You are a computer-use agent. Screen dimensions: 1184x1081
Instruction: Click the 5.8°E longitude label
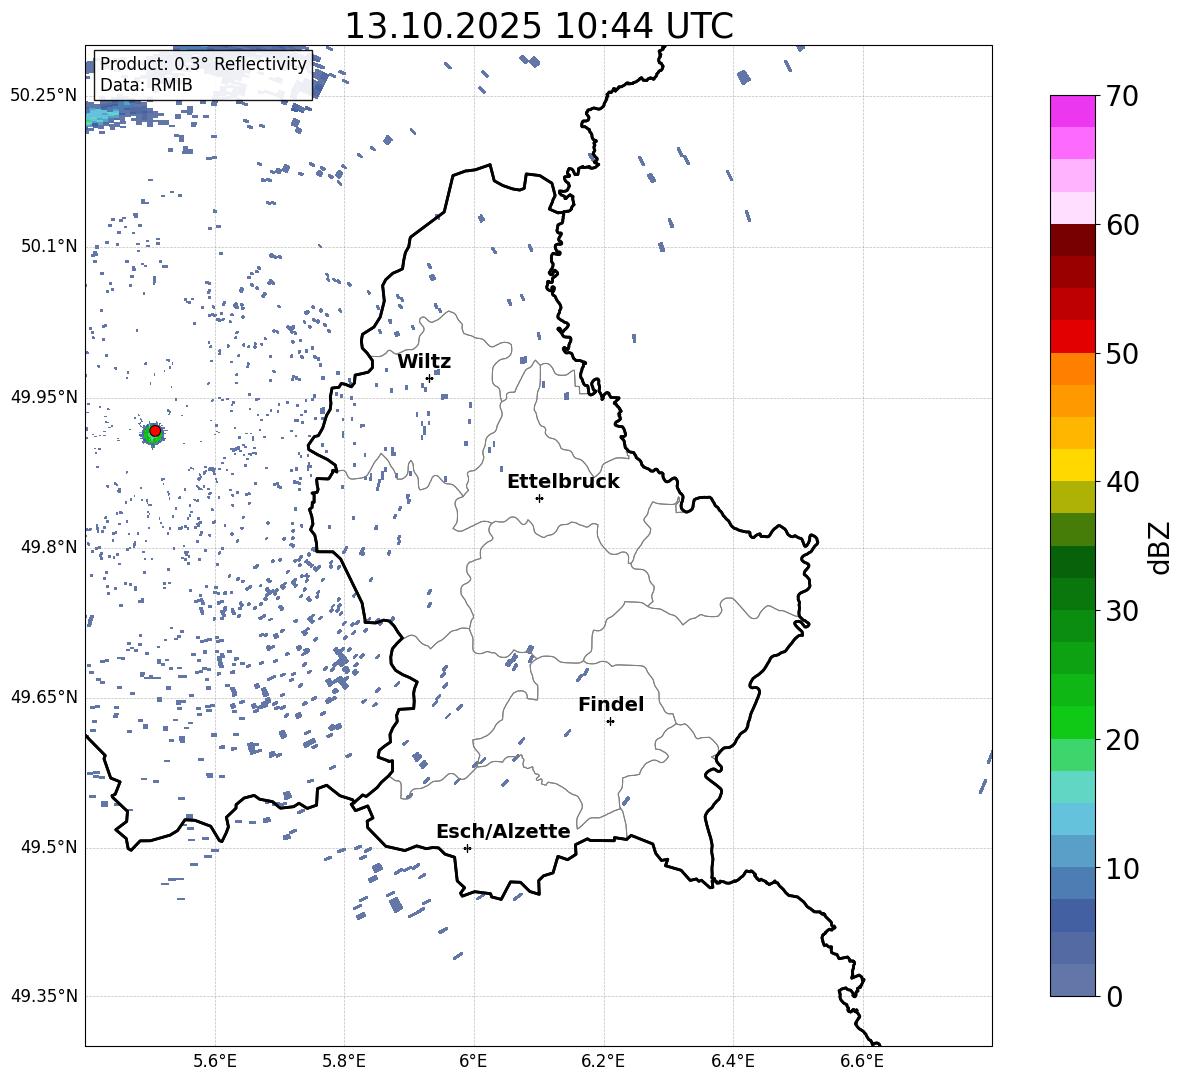pos(344,1061)
